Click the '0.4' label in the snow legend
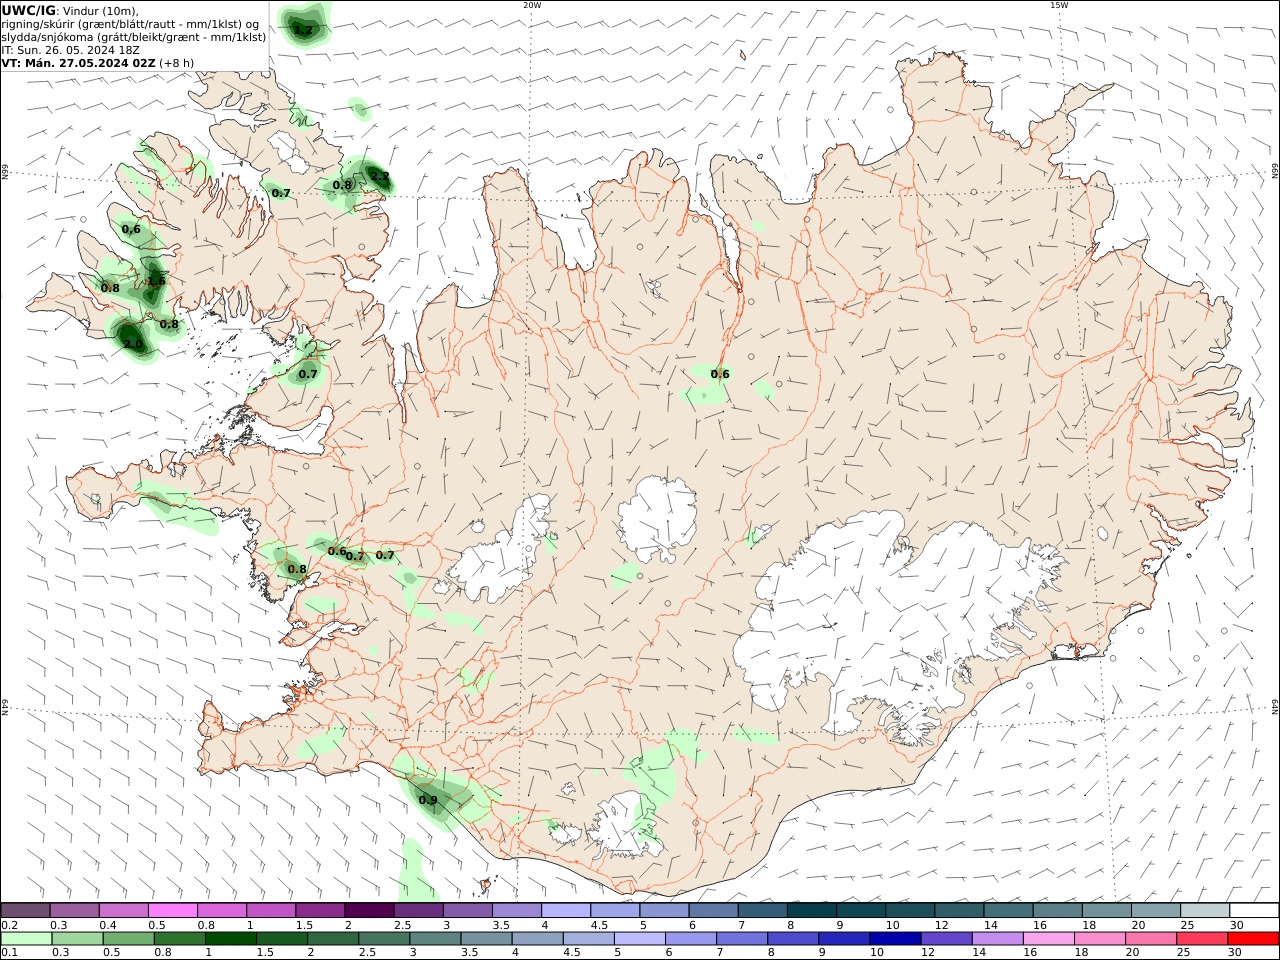 (x=108, y=925)
